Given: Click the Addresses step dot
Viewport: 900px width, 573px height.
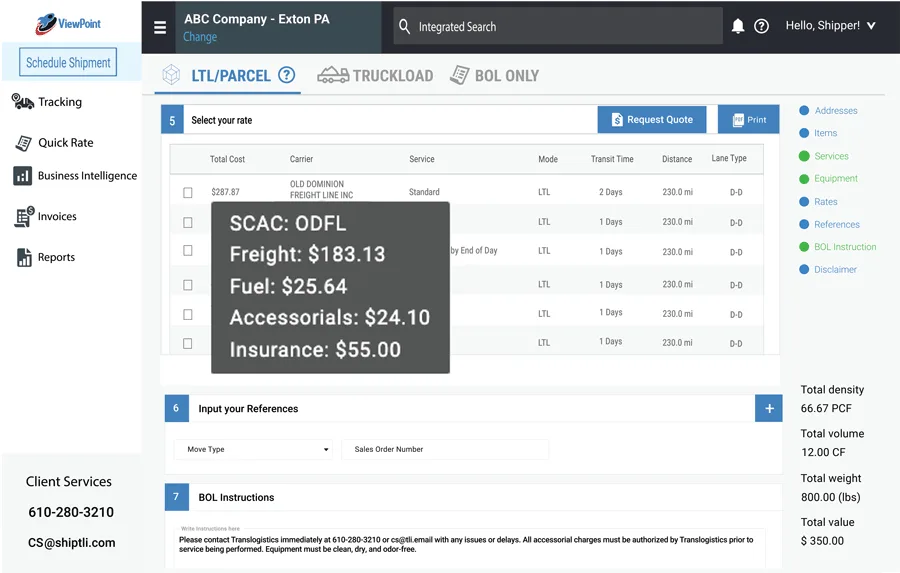Looking at the screenshot, I should 804,110.
